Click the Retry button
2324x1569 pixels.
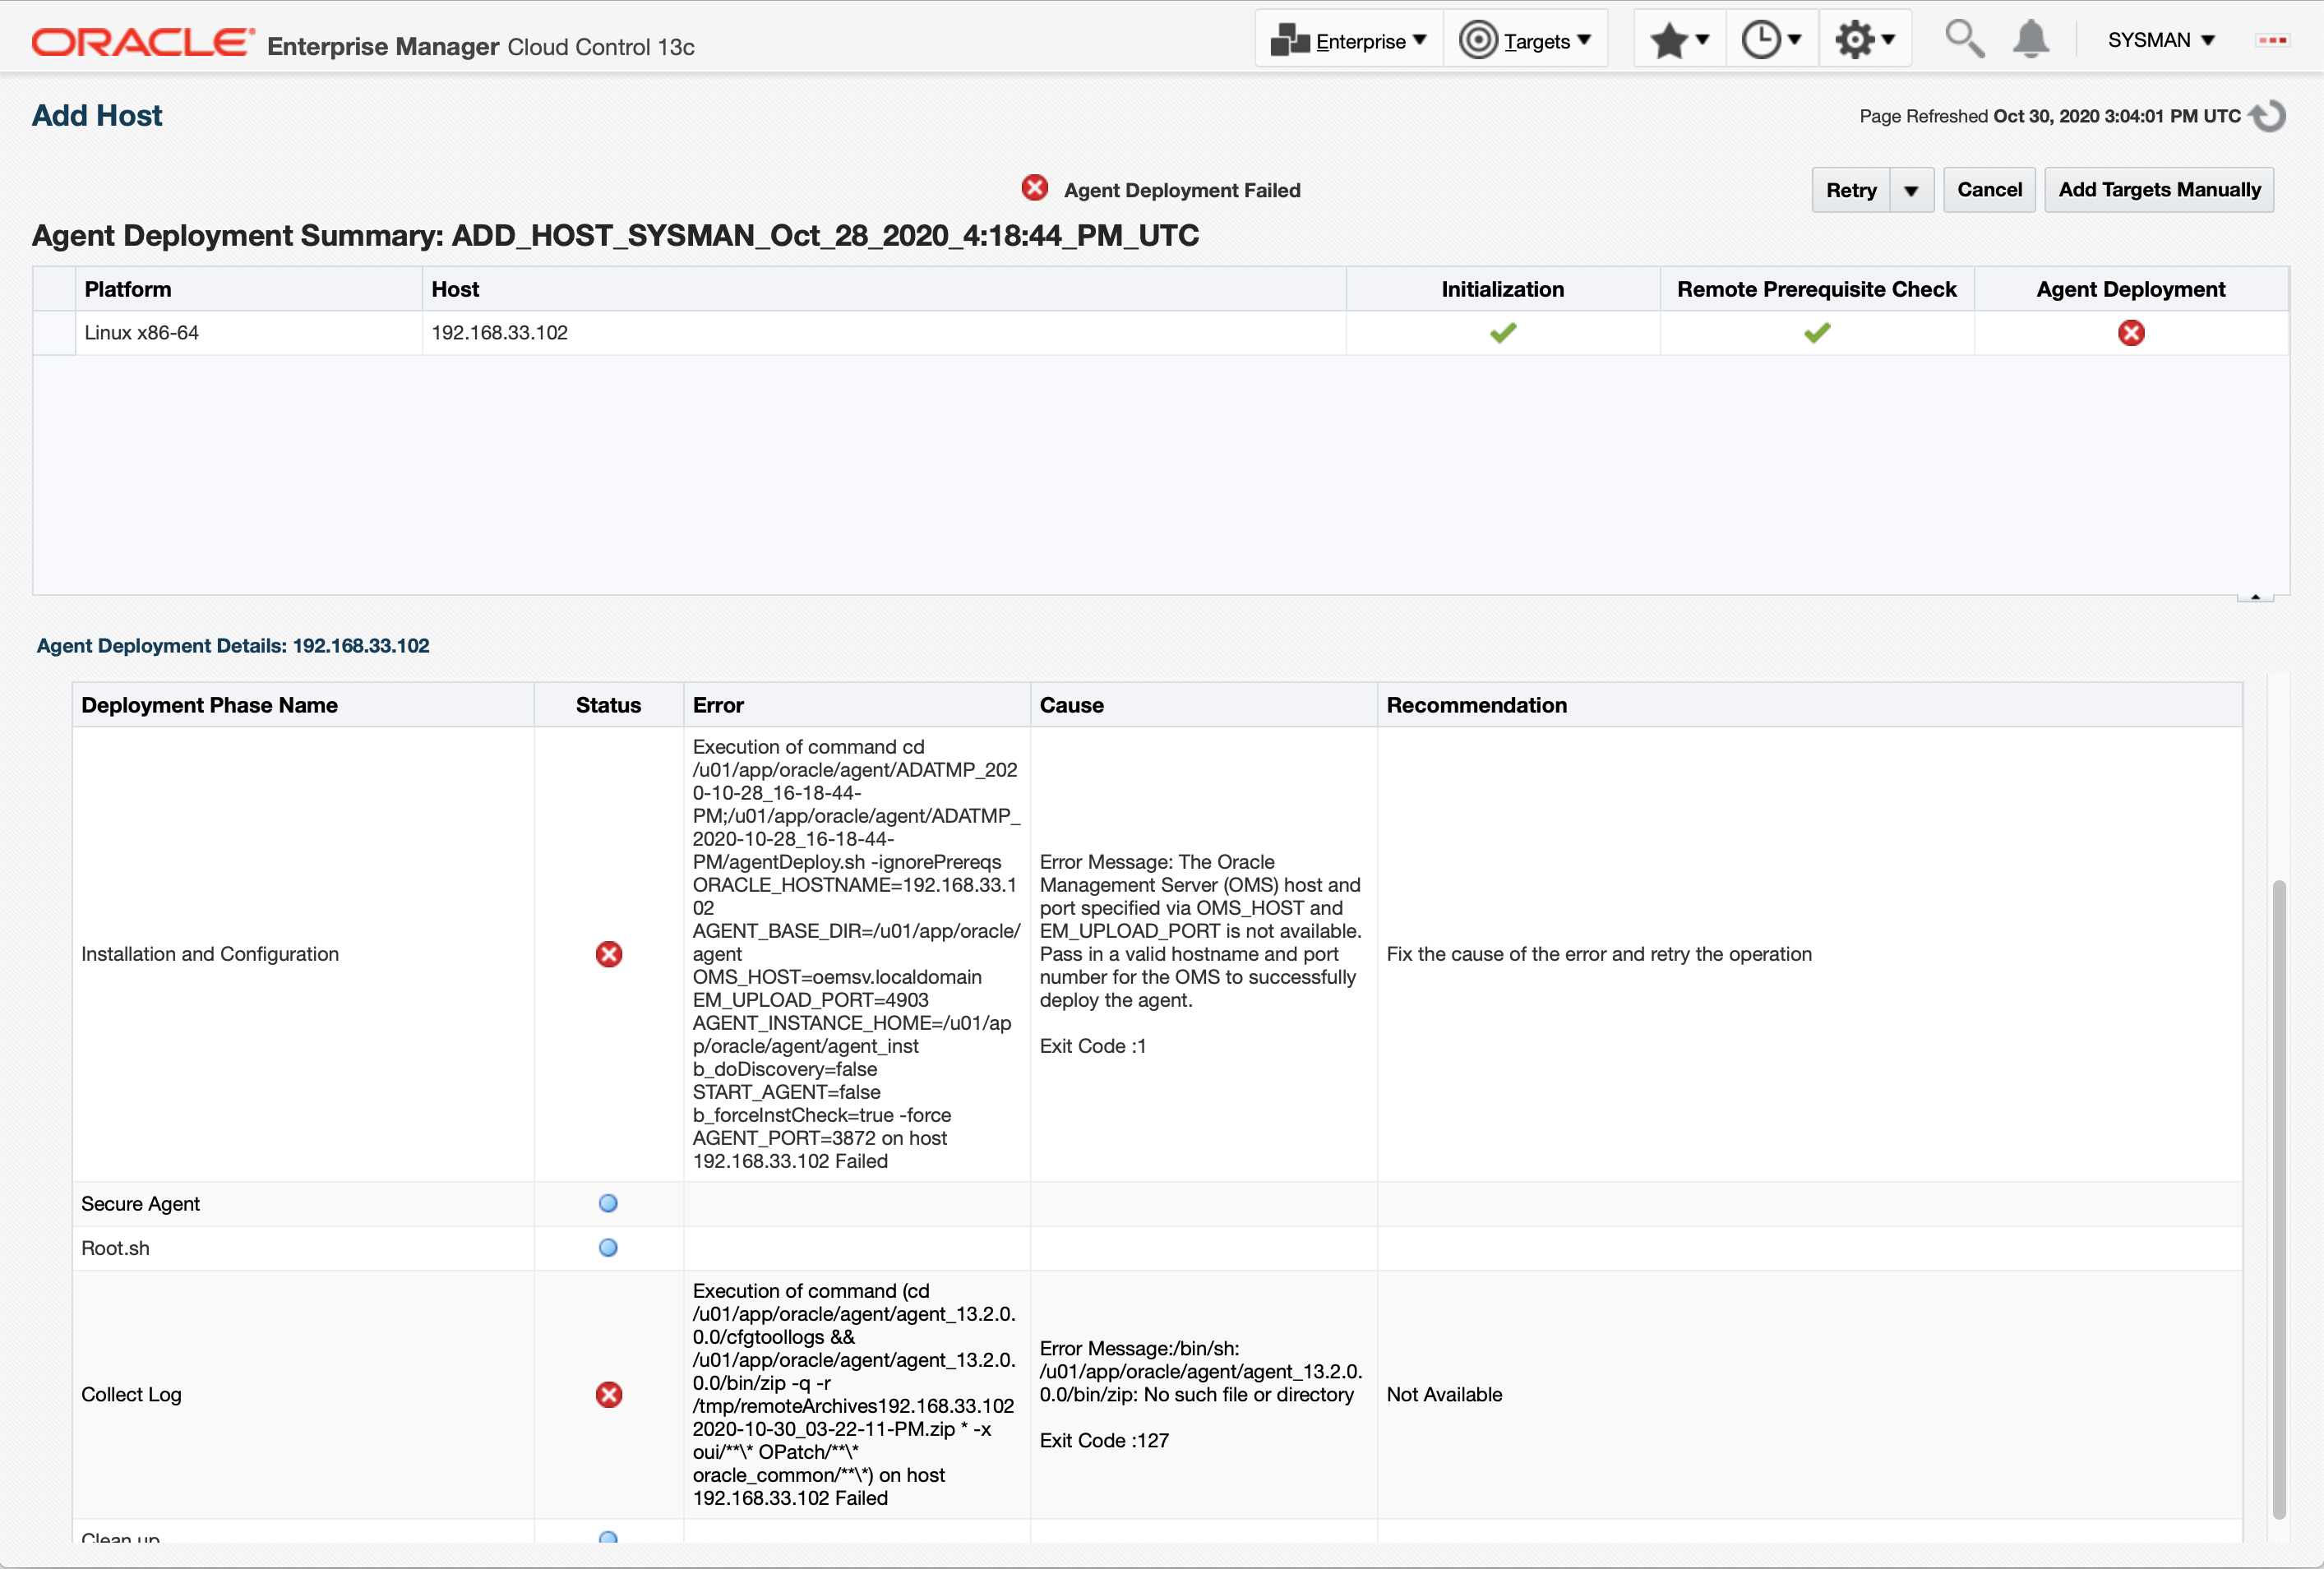[x=1851, y=190]
